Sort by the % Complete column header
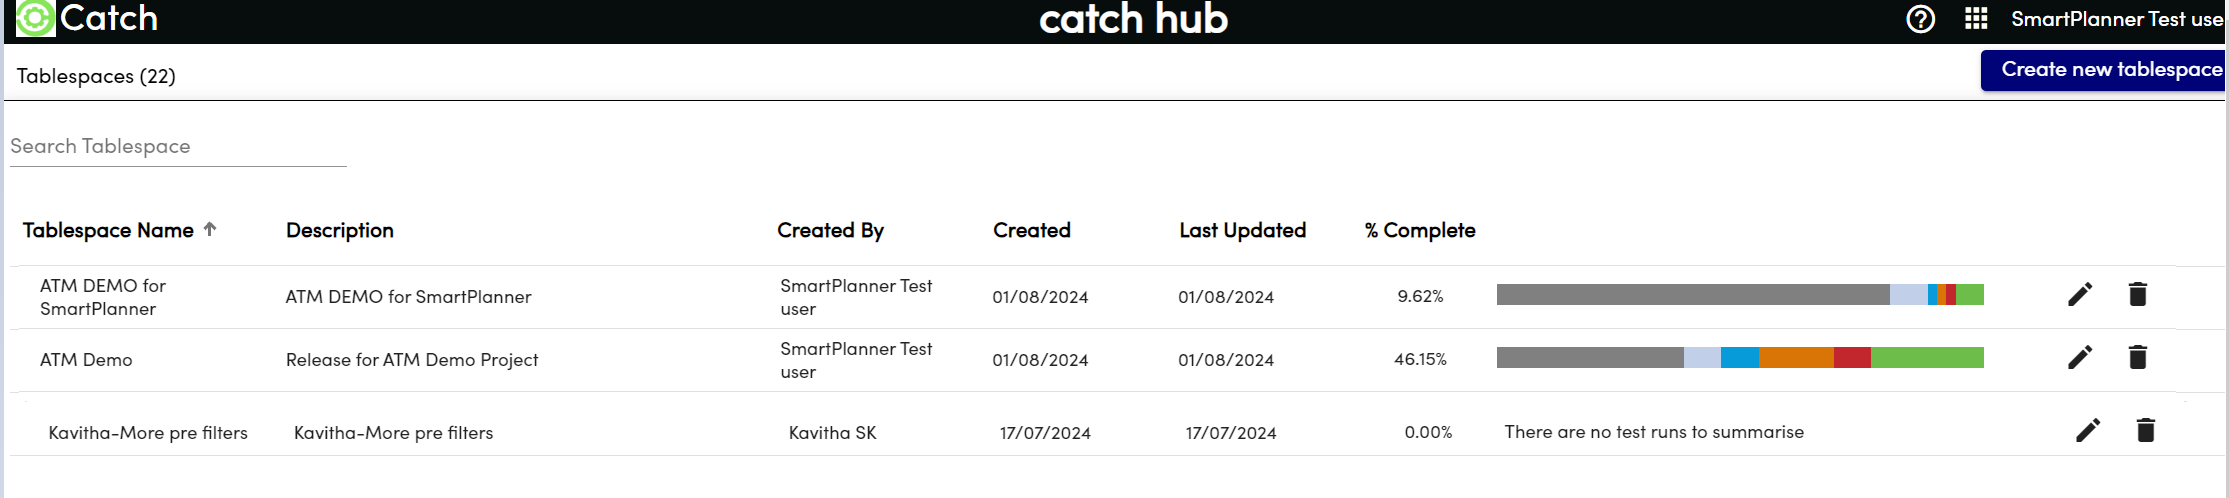2229x498 pixels. pos(1420,230)
